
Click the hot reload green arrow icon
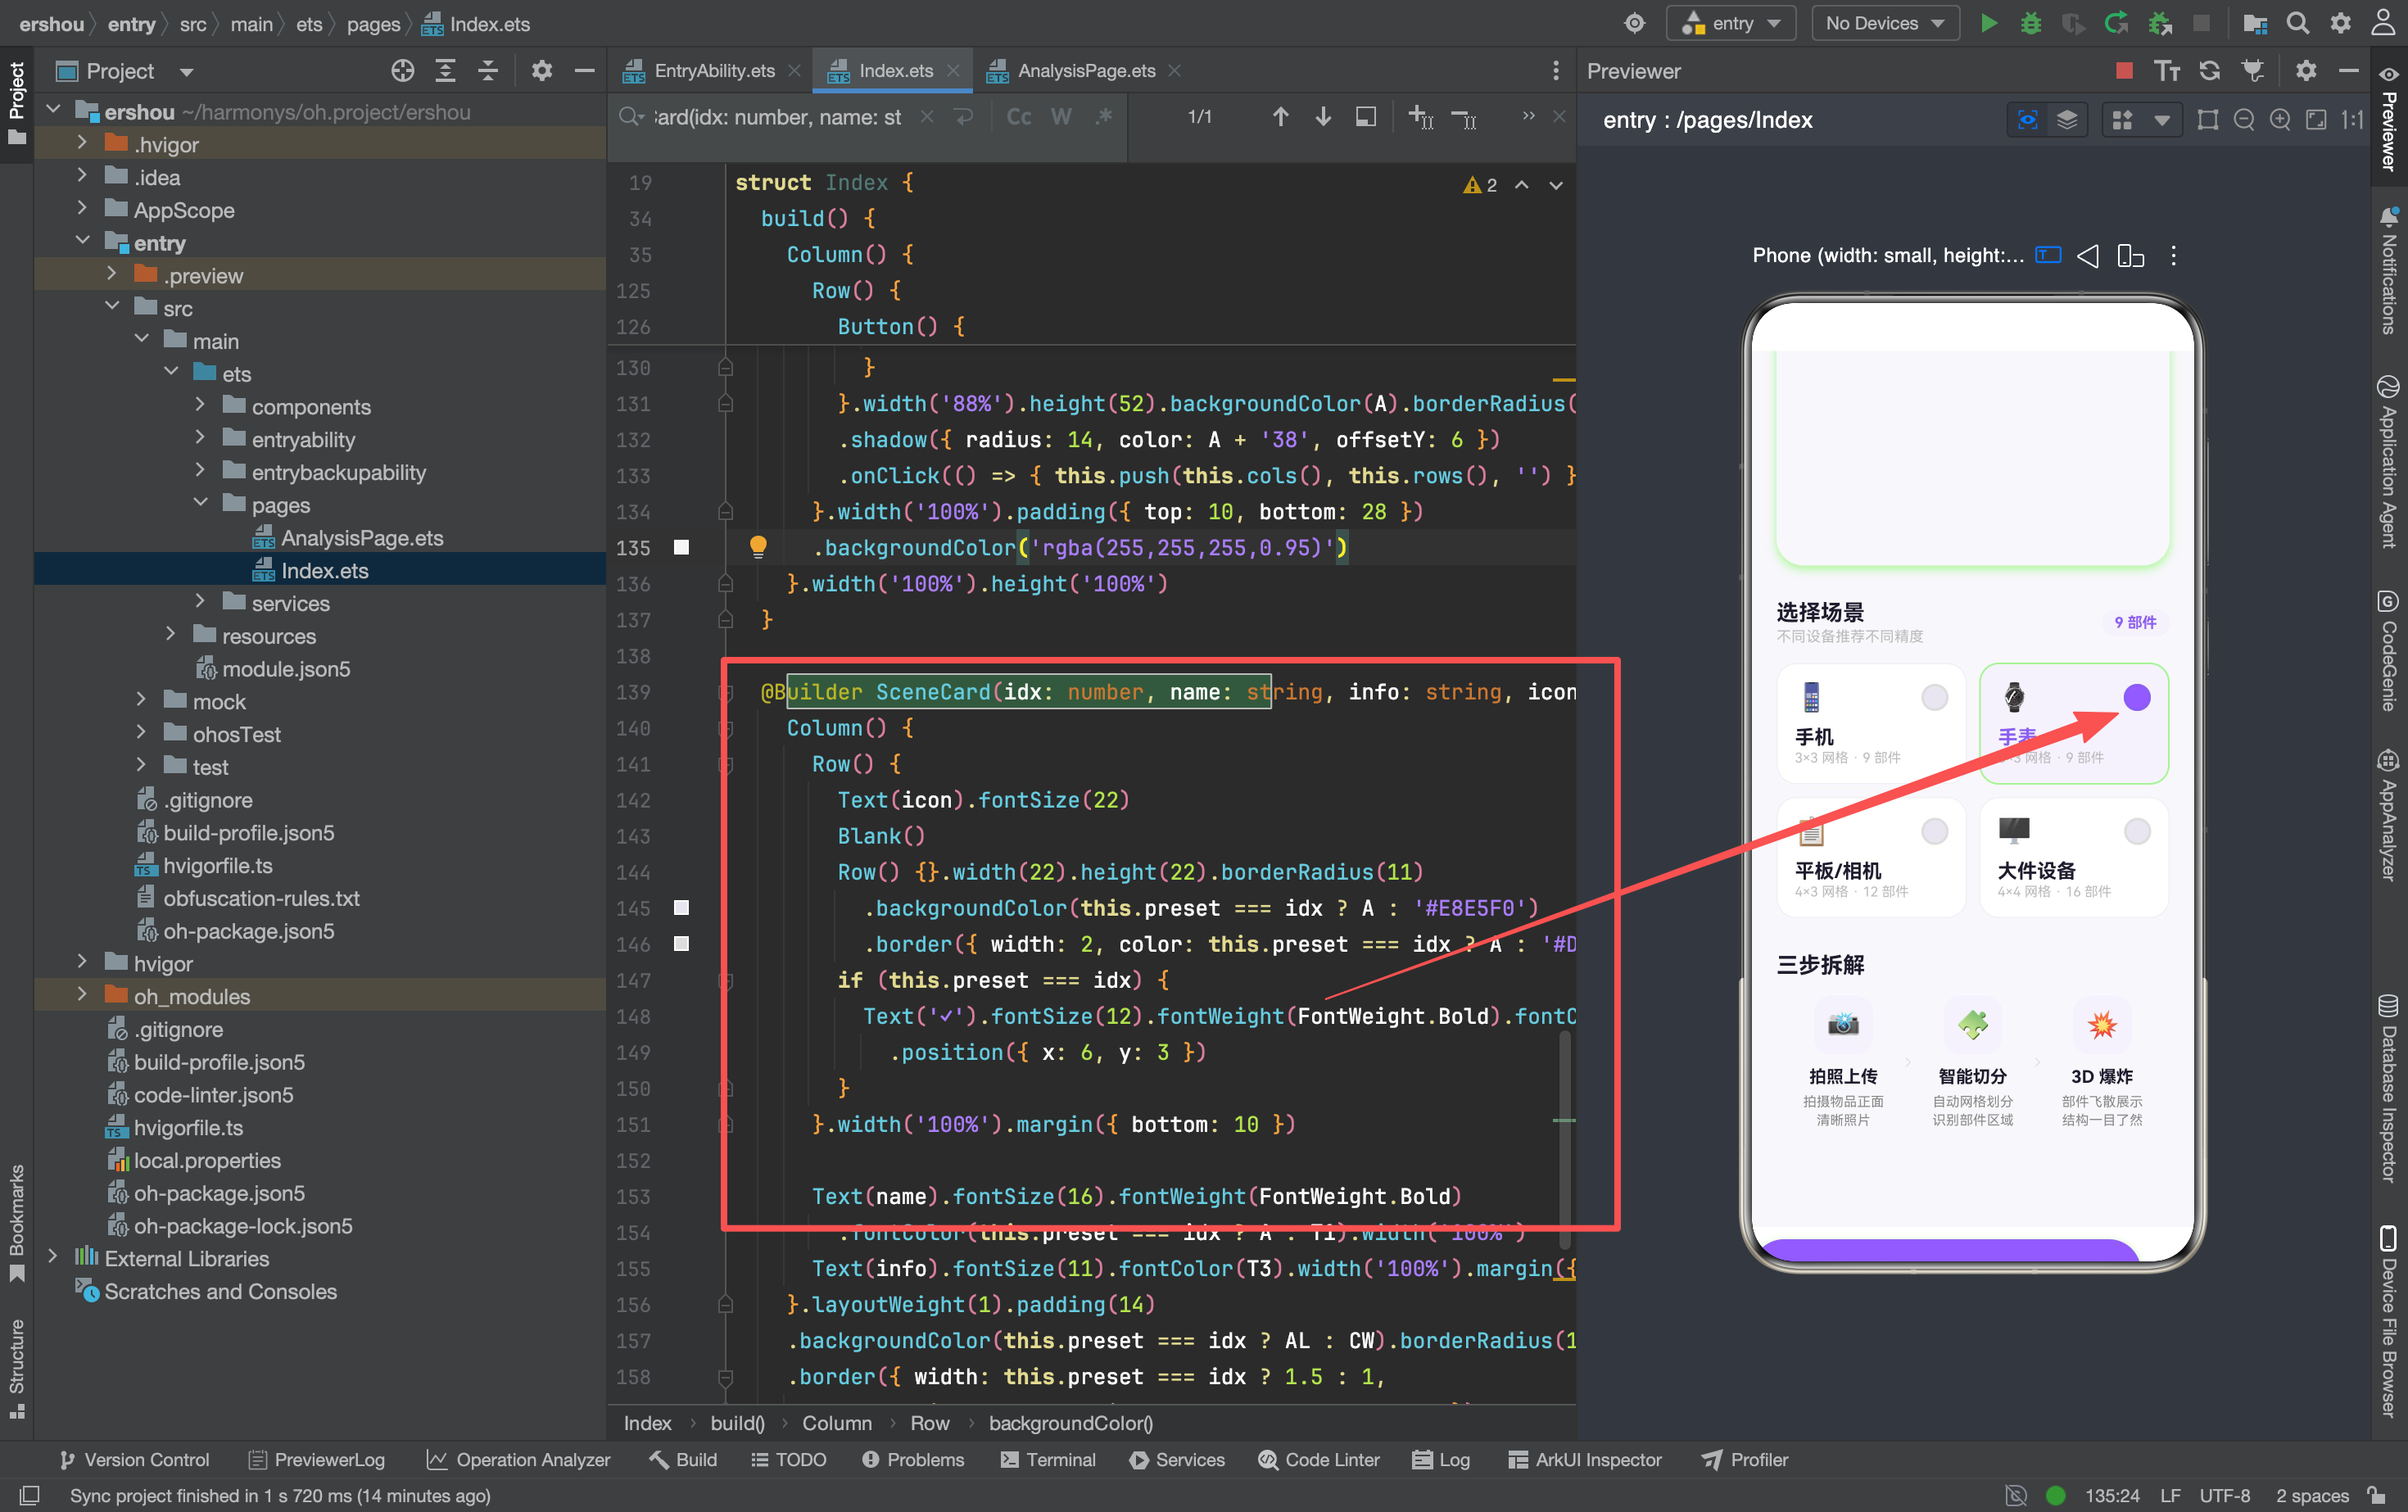pyautogui.click(x=2116, y=23)
